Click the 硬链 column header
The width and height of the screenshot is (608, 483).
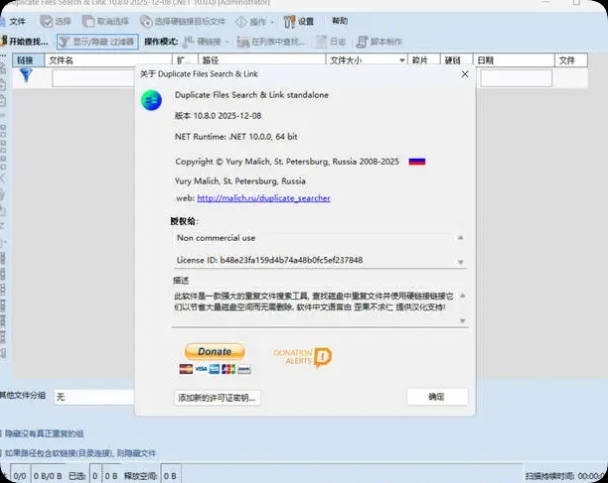[x=456, y=60]
